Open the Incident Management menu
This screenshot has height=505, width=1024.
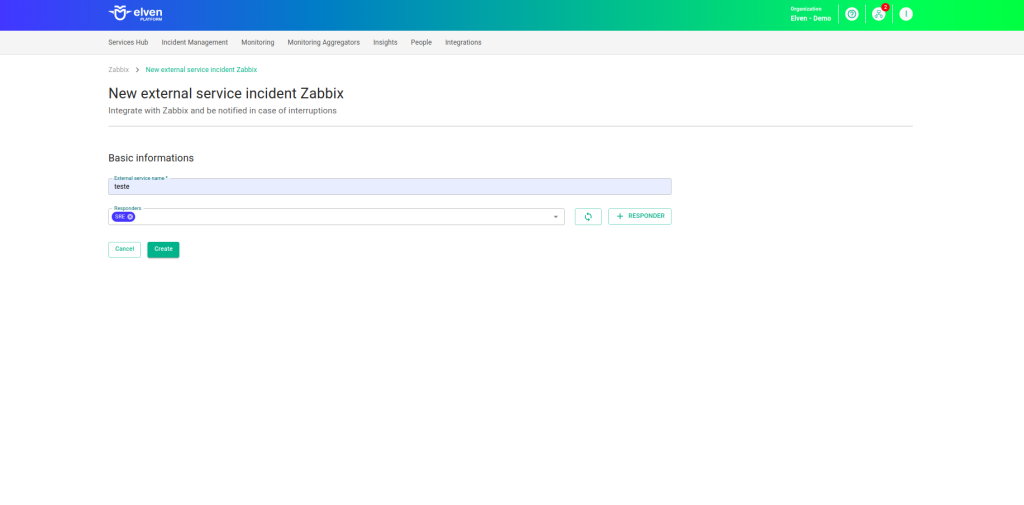(x=195, y=43)
